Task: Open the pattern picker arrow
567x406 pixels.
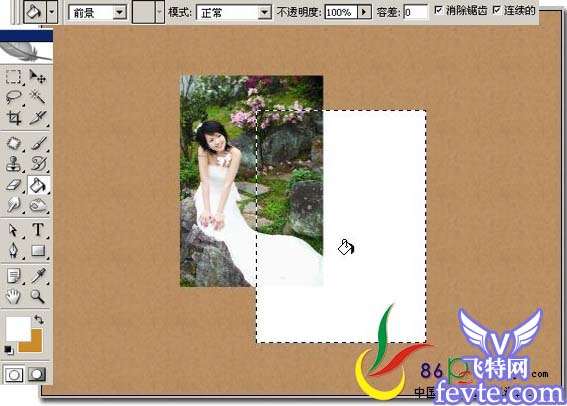Action: tap(159, 13)
